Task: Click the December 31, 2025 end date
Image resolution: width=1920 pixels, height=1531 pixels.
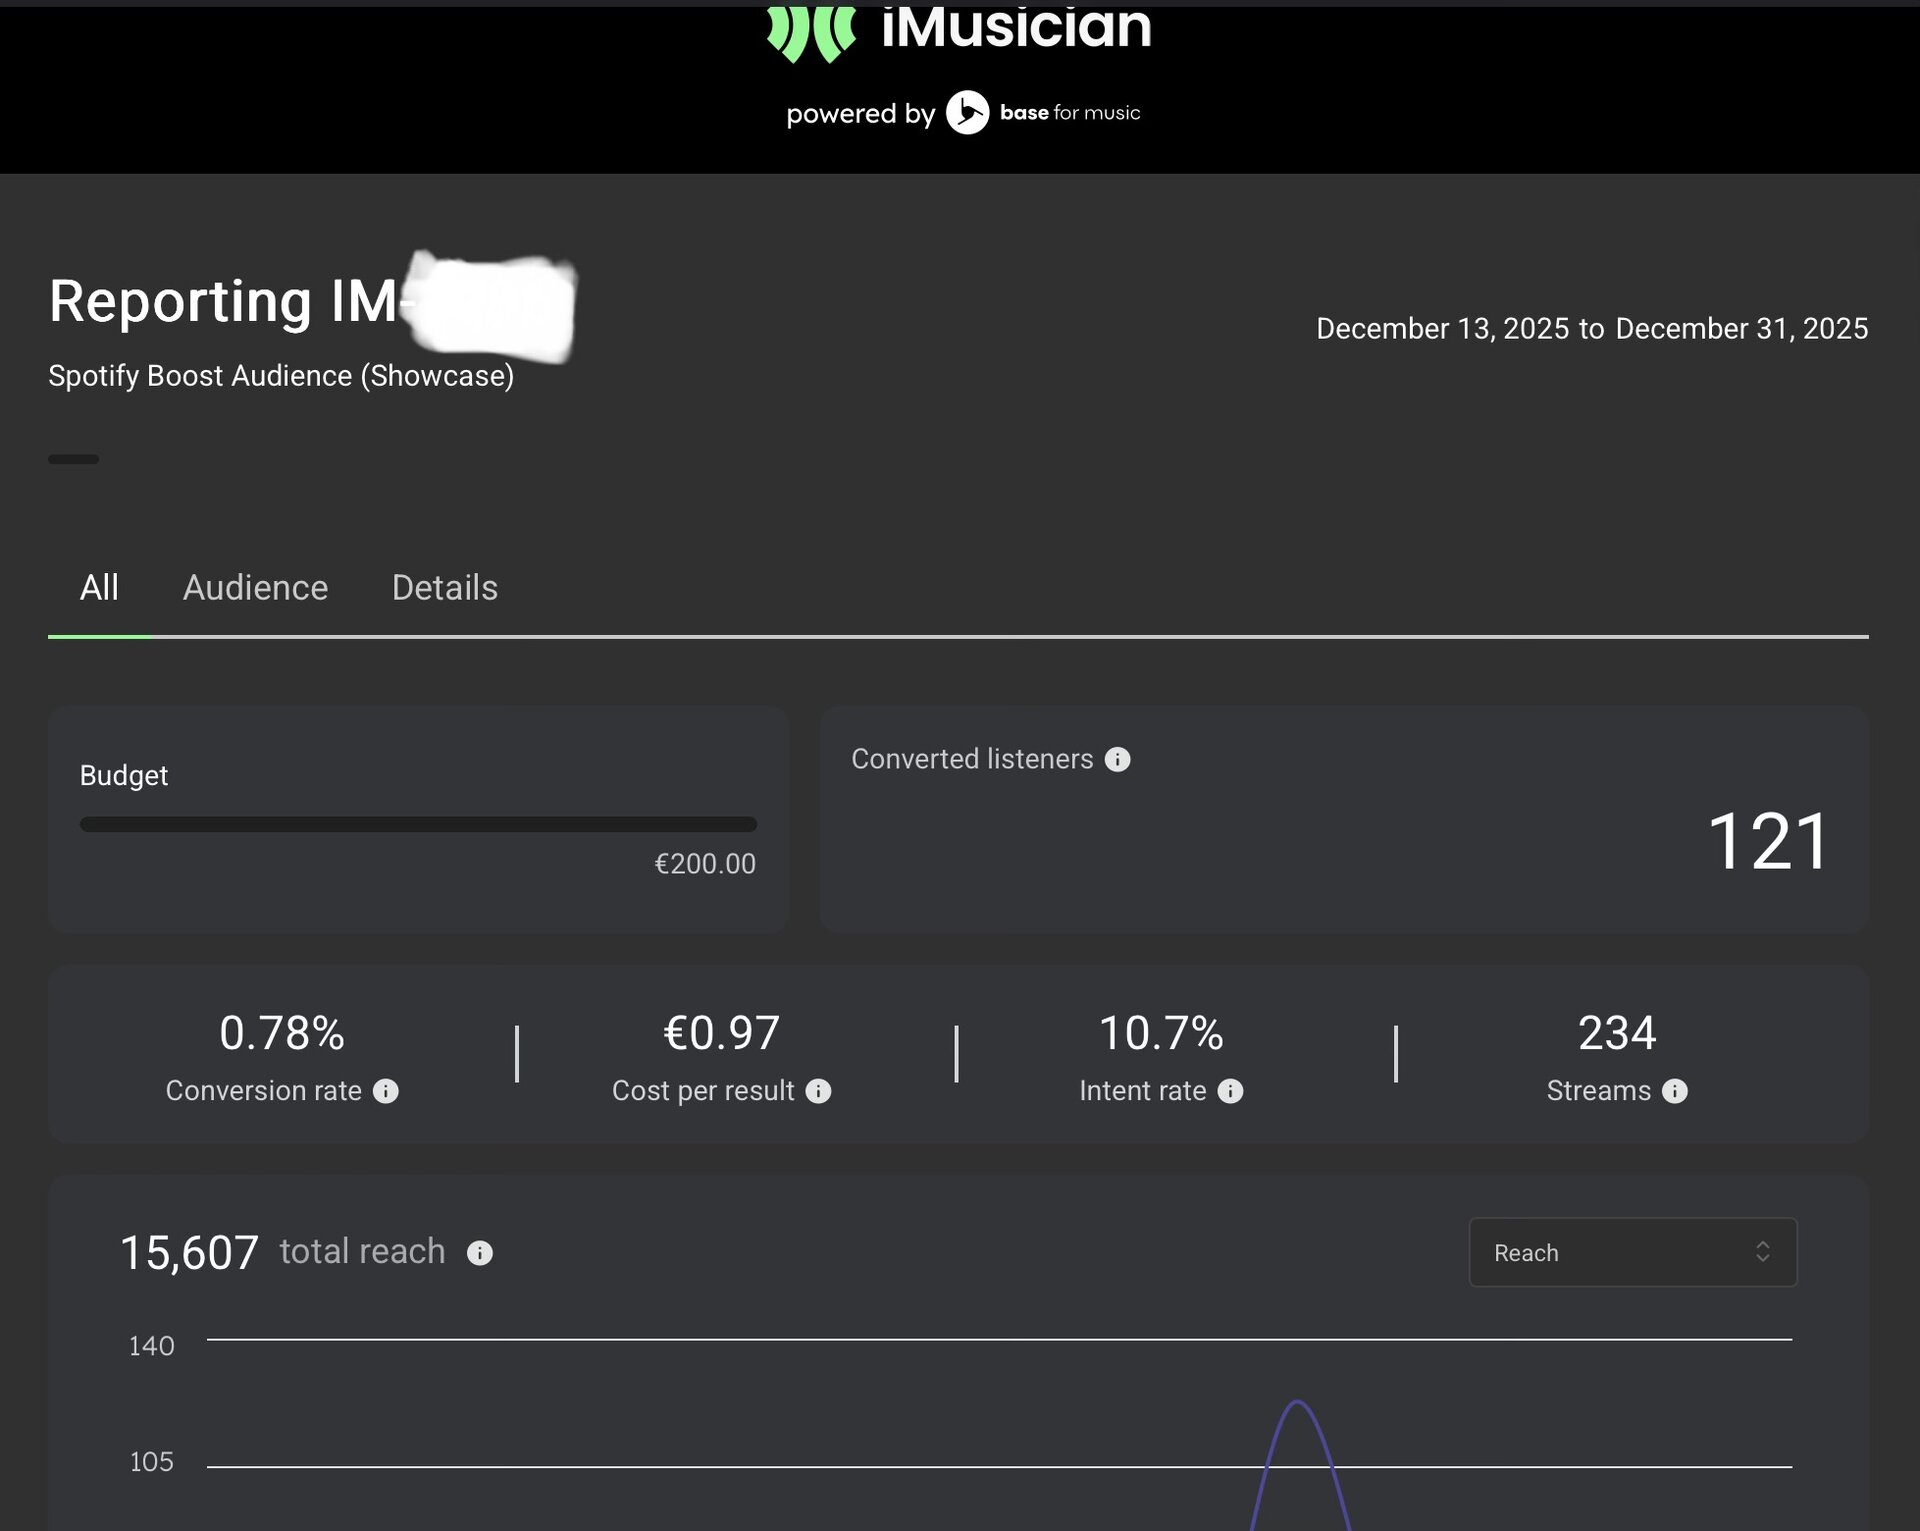Action: (1741, 329)
